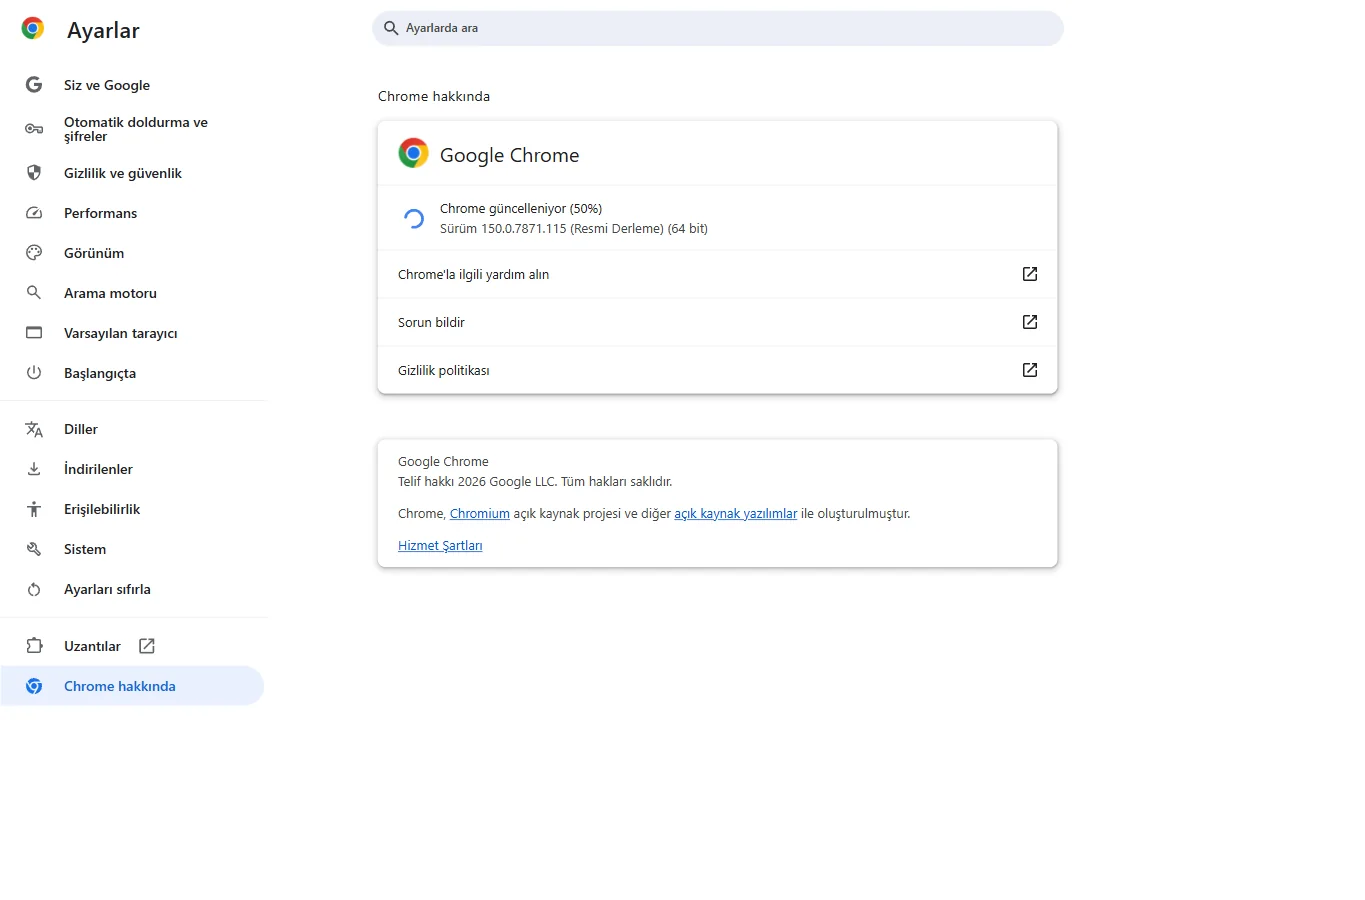This screenshot has width=1365, height=900.
Task: Click the shield icon for Gizlilik ve güvenlik
Action: [x=34, y=173]
